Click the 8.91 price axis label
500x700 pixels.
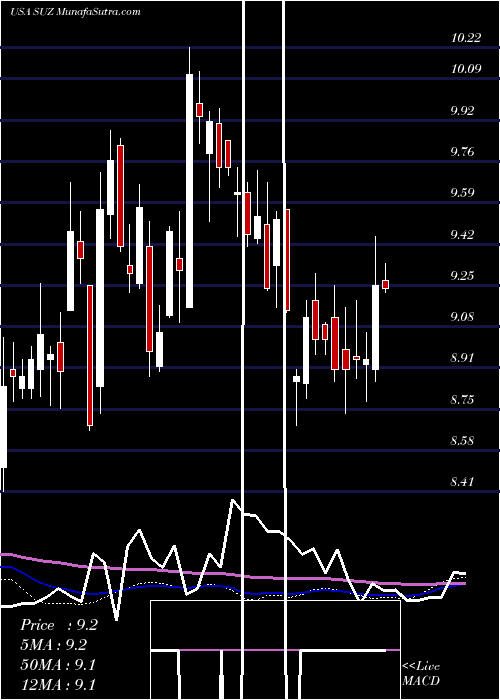click(x=462, y=358)
